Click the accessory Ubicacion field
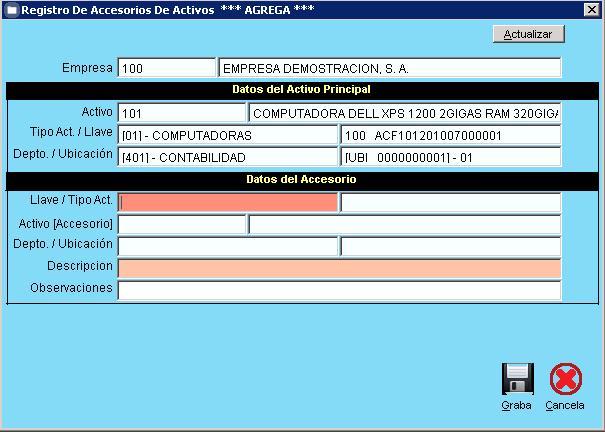 450,246
